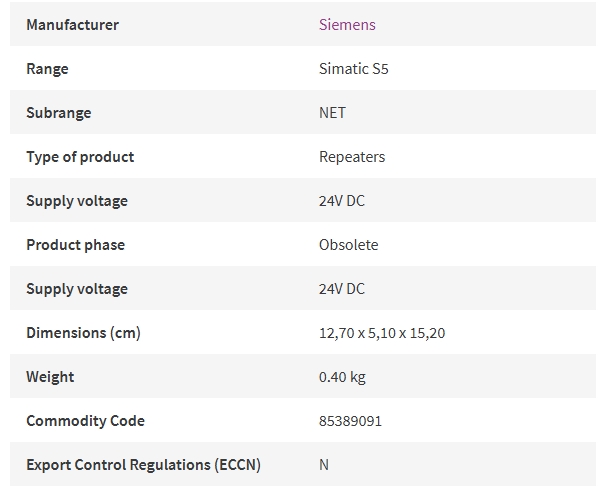Select the Simatic S5 range value
Viewport: 605px width, 494px height.
(x=353, y=69)
